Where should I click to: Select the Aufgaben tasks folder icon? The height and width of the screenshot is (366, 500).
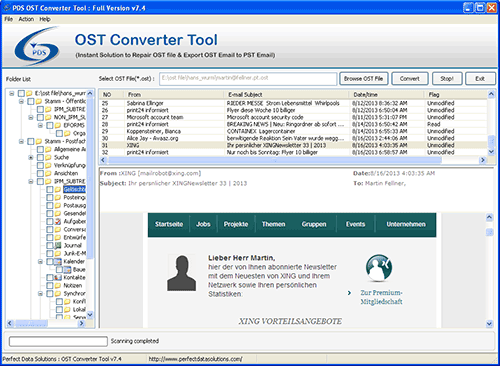(58, 221)
